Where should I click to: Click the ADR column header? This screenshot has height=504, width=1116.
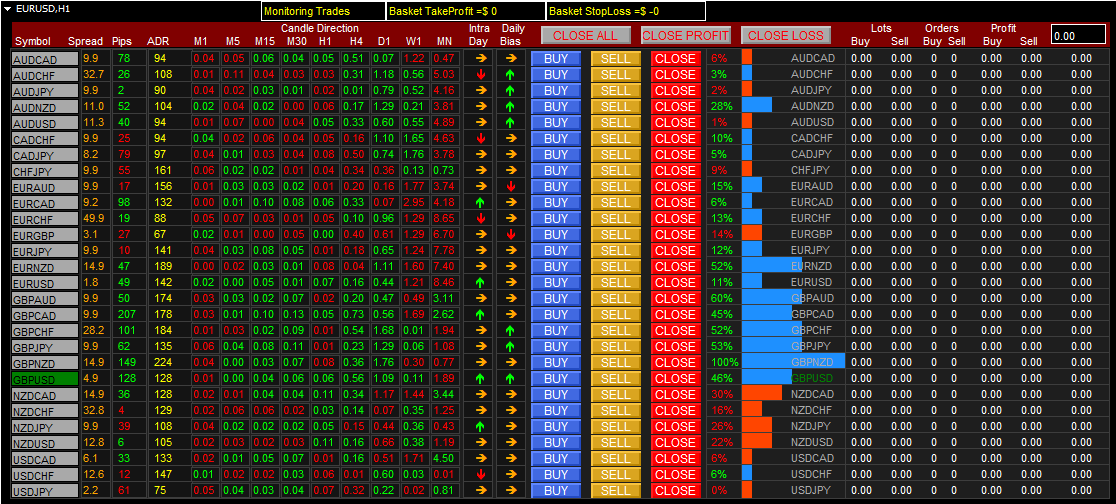(157, 41)
